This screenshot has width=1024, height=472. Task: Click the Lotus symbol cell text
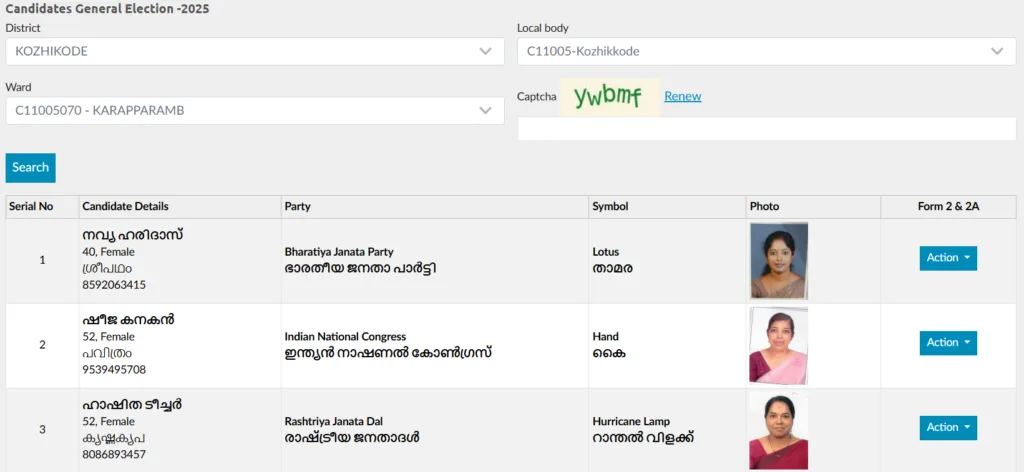coord(606,253)
